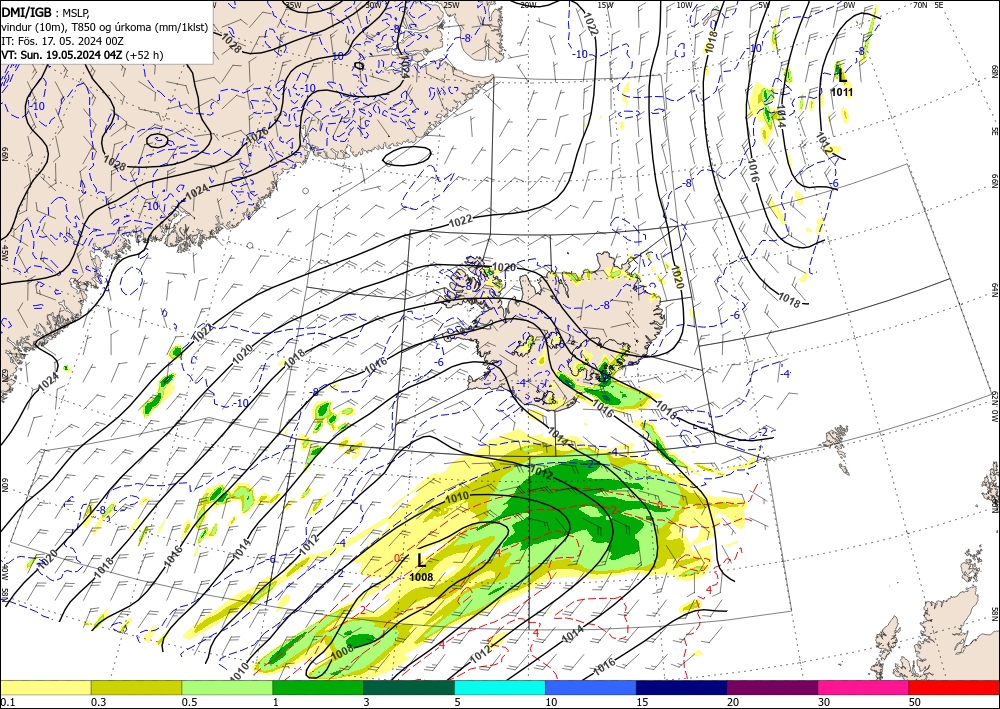Click the legend value '50'

click(915, 702)
